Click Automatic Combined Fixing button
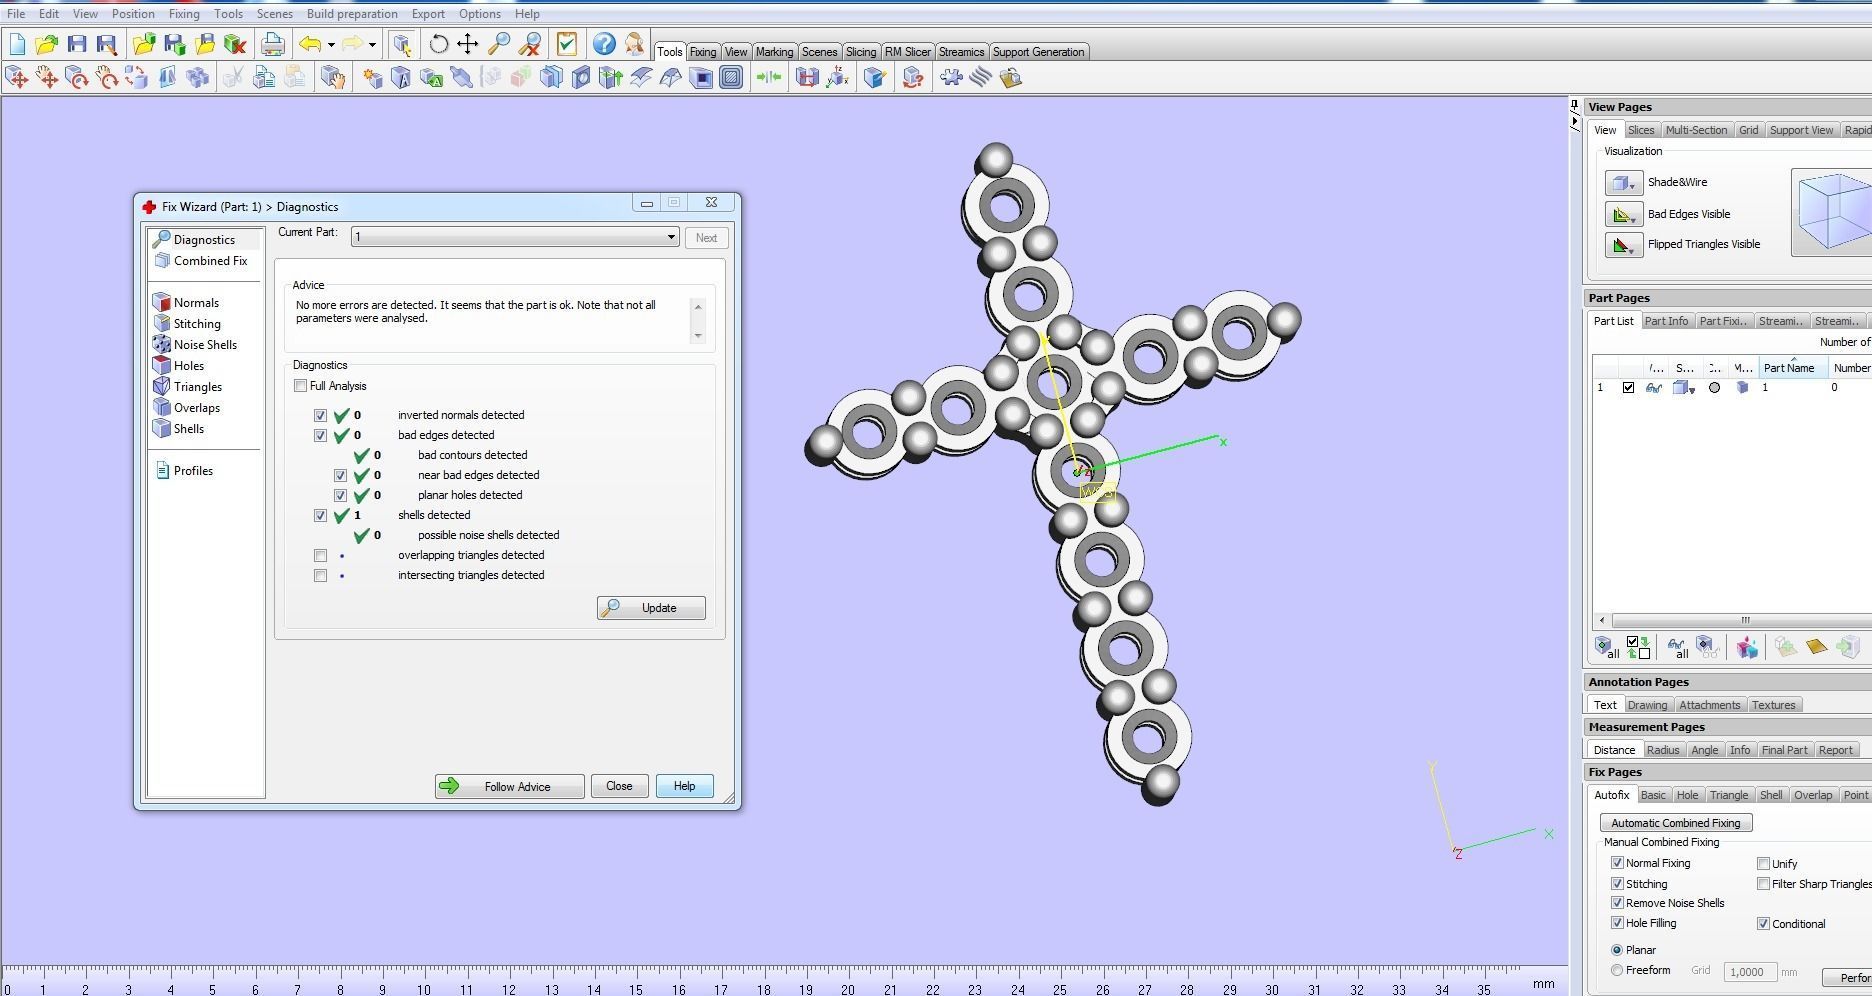 click(1675, 823)
